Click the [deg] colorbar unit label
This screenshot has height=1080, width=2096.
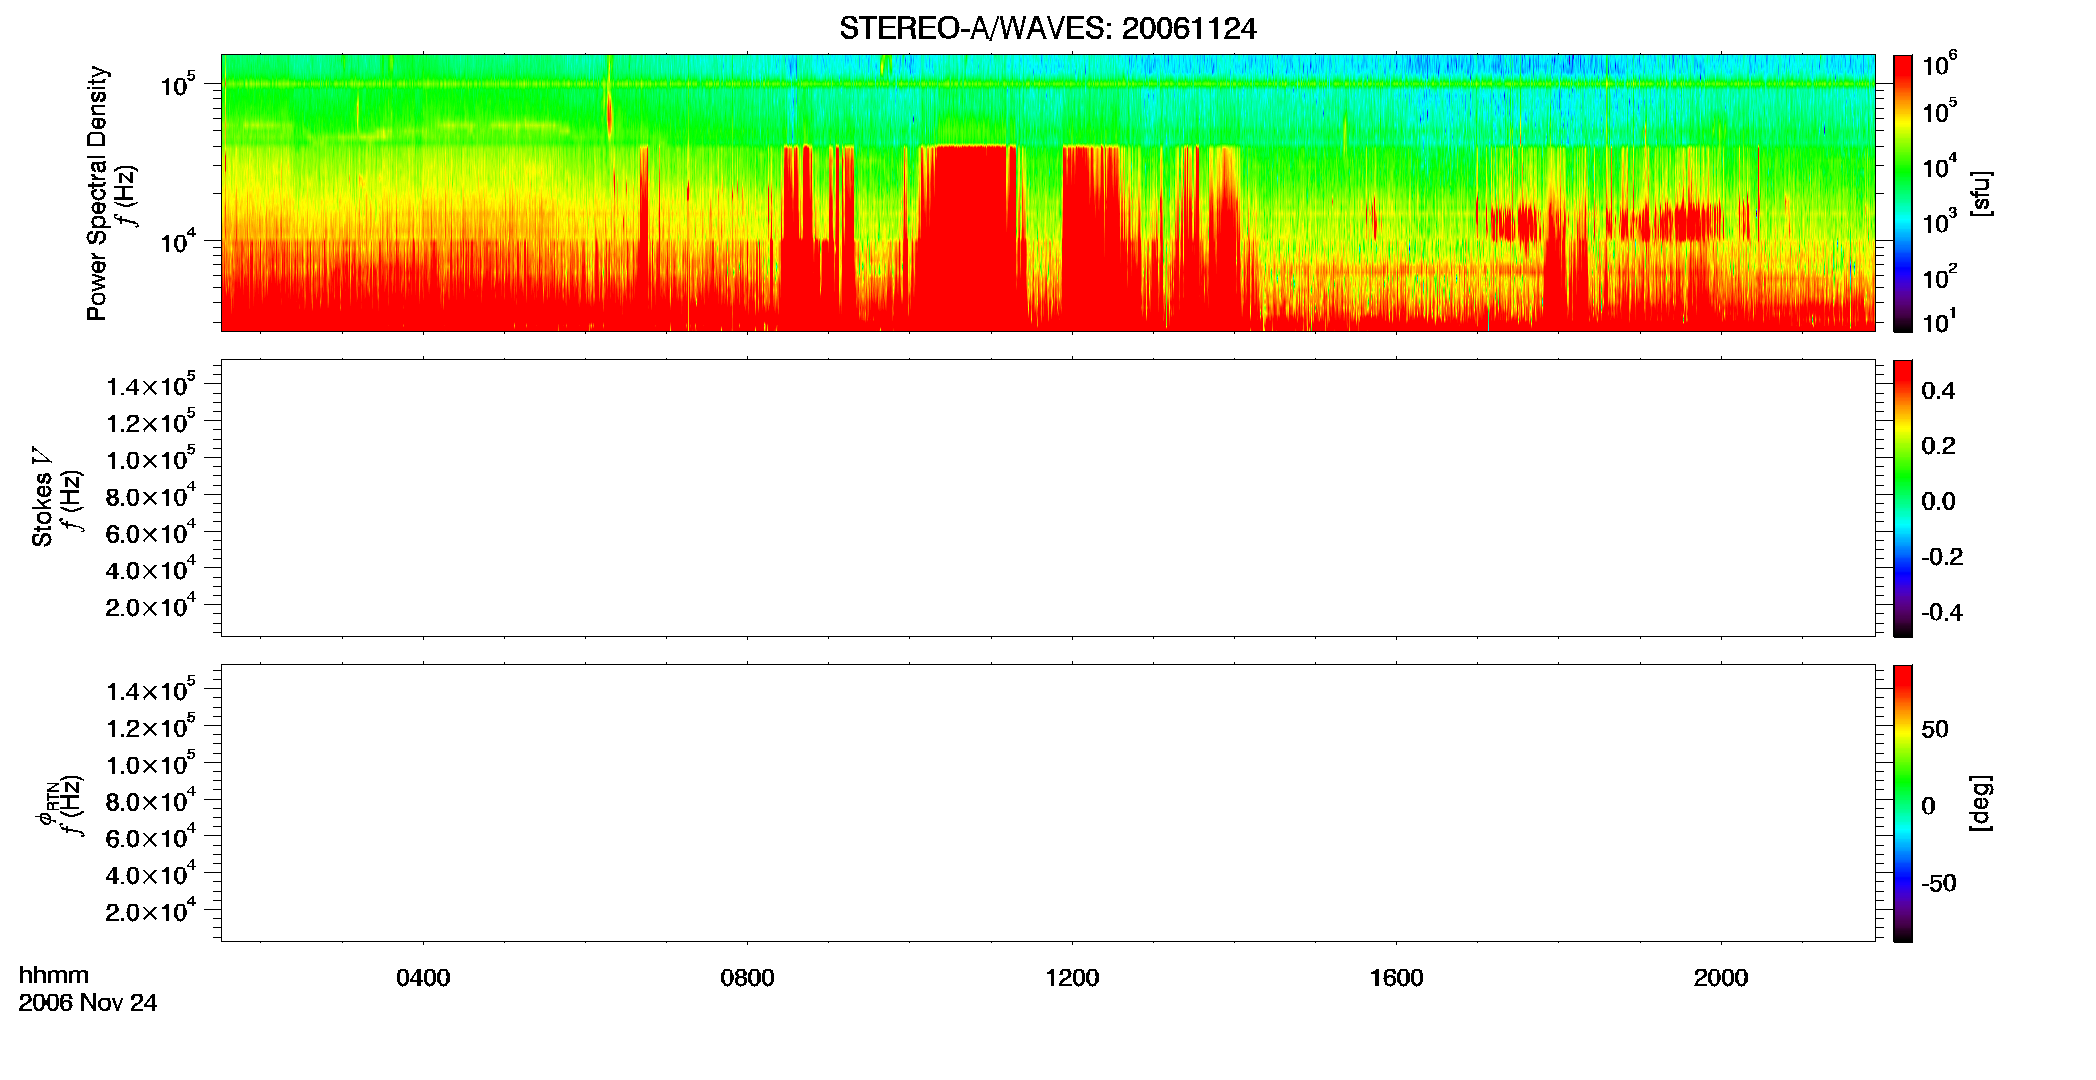coord(1981,803)
